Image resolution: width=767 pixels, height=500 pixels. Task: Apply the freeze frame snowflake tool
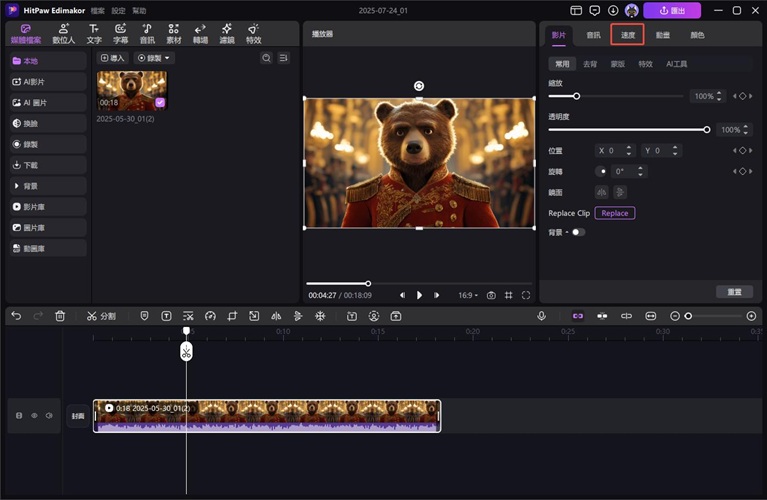click(320, 316)
